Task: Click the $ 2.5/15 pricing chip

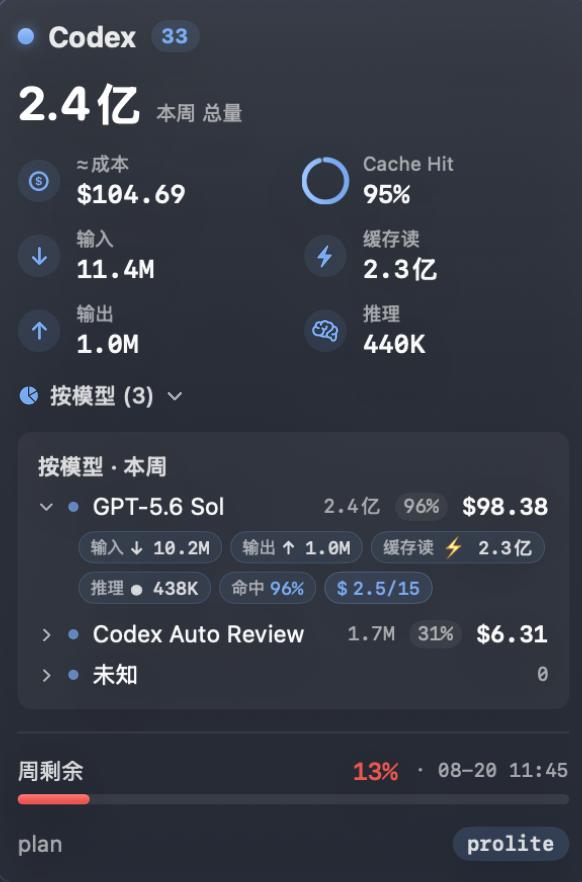Action: tap(378, 588)
